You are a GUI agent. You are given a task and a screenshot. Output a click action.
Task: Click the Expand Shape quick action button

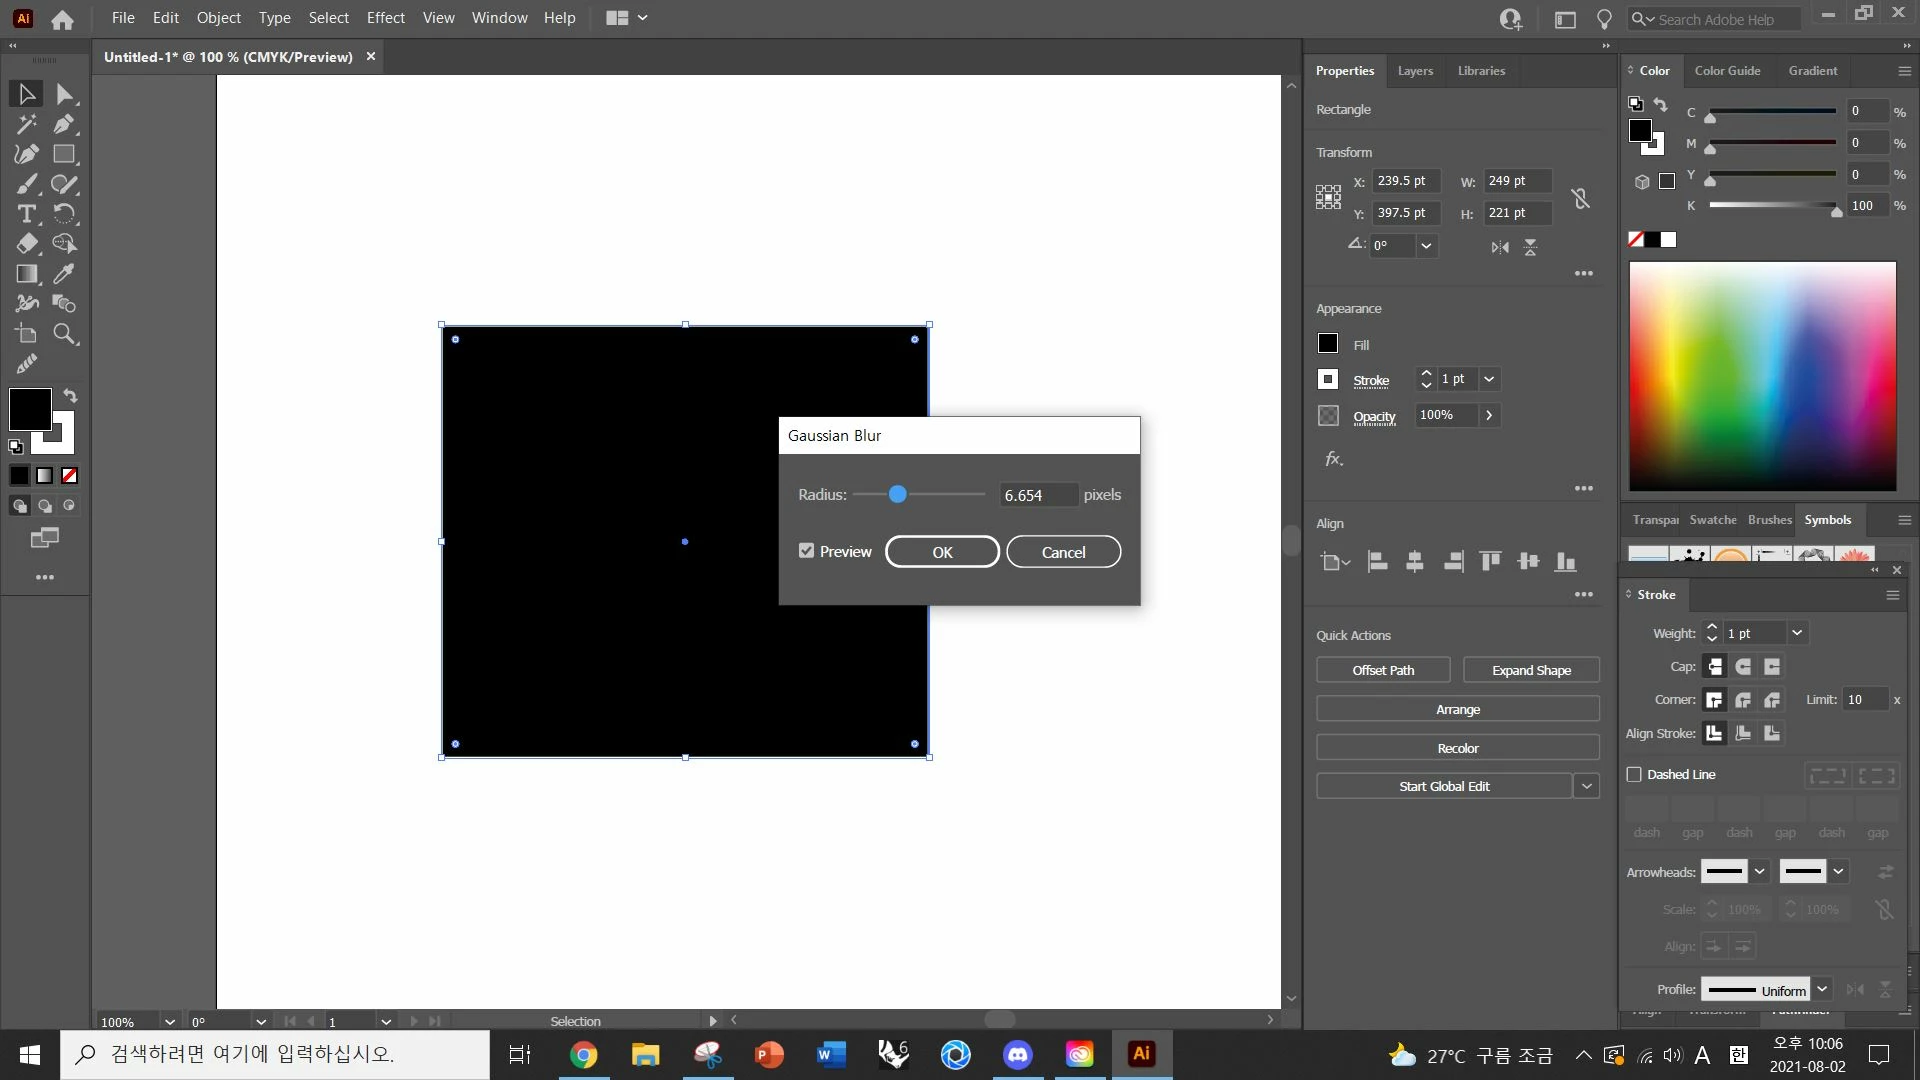1531,670
